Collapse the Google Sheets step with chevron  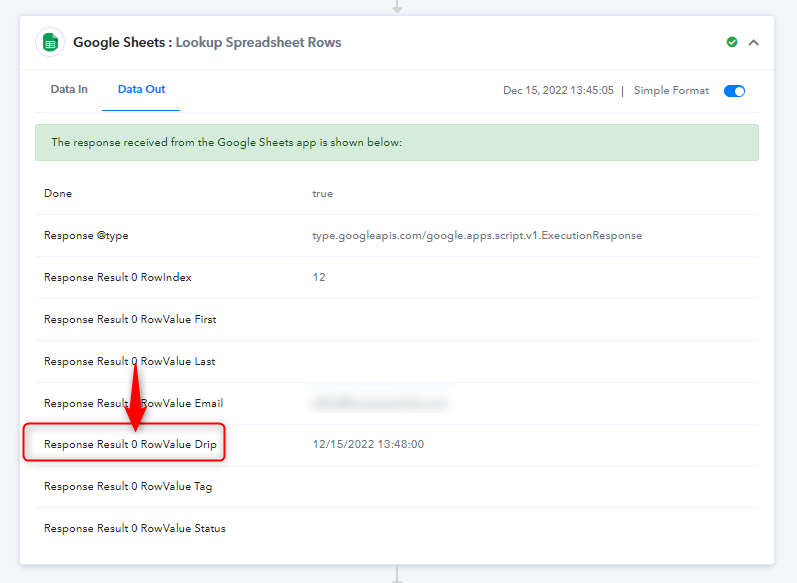(x=754, y=43)
